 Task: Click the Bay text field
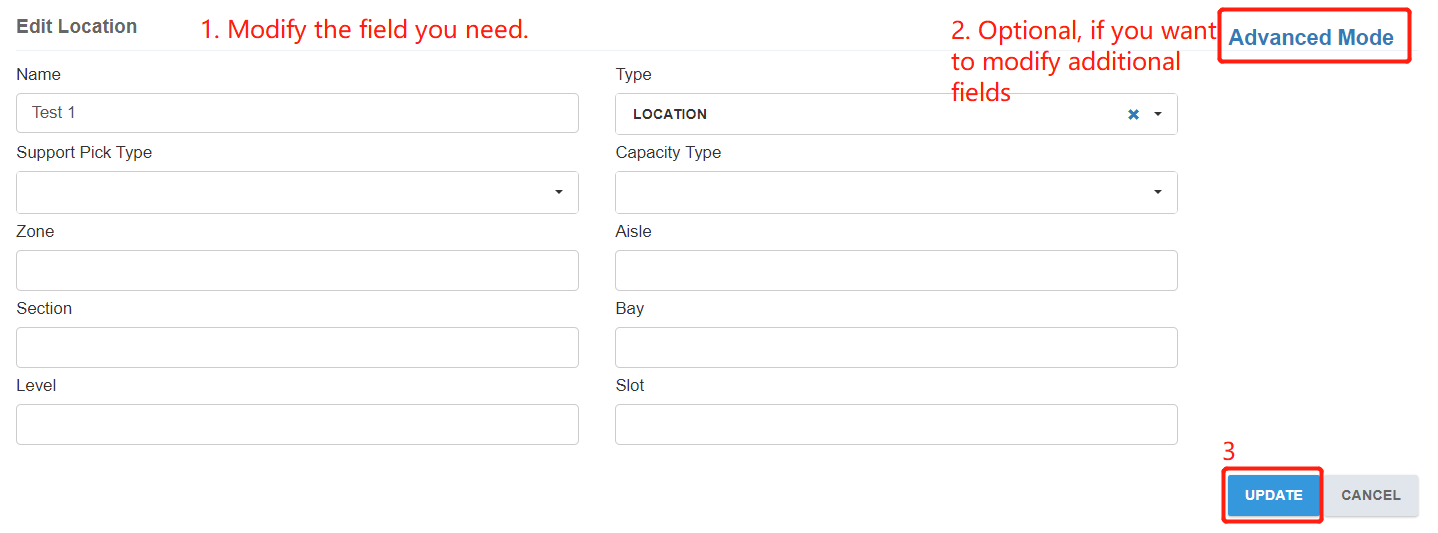click(895, 347)
